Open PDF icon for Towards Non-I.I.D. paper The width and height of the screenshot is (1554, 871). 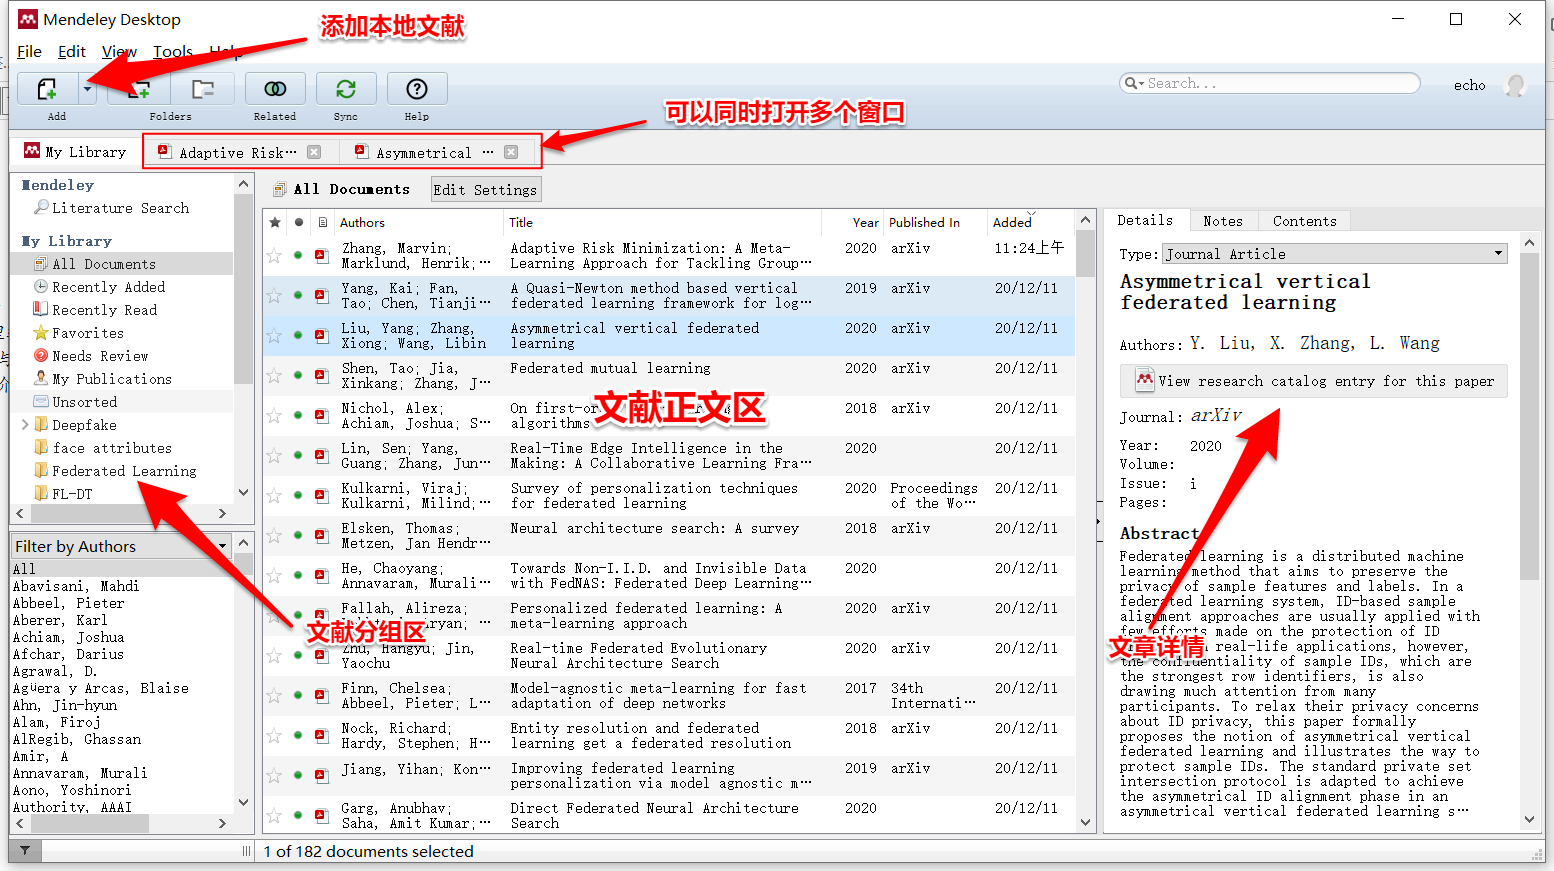click(x=321, y=575)
